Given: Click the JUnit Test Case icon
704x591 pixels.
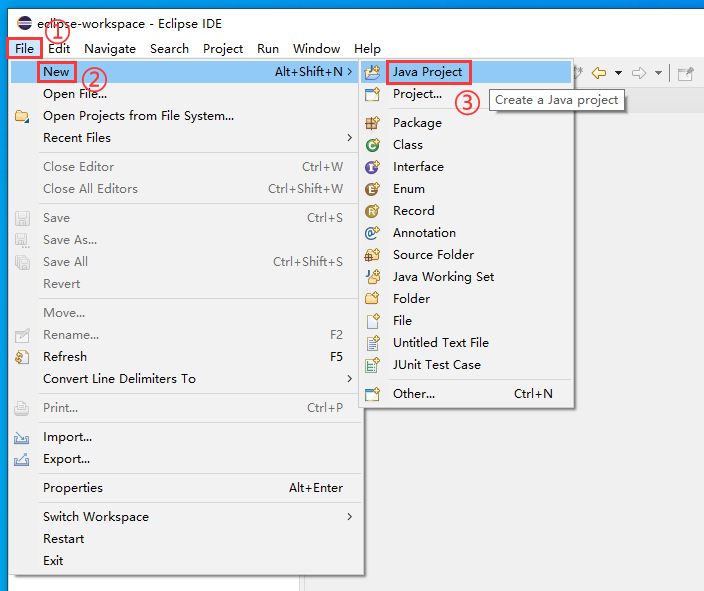Looking at the screenshot, I should pos(373,365).
